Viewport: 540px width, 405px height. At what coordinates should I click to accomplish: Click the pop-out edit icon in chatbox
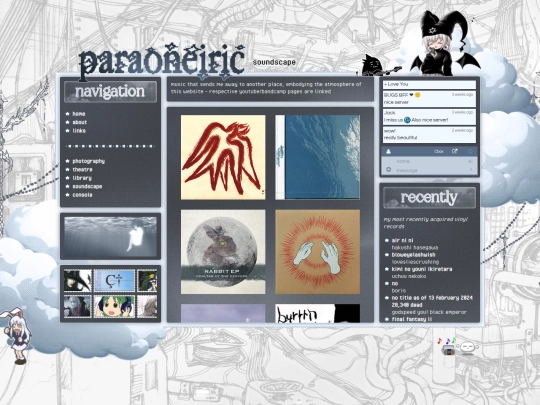pyautogui.click(x=455, y=151)
